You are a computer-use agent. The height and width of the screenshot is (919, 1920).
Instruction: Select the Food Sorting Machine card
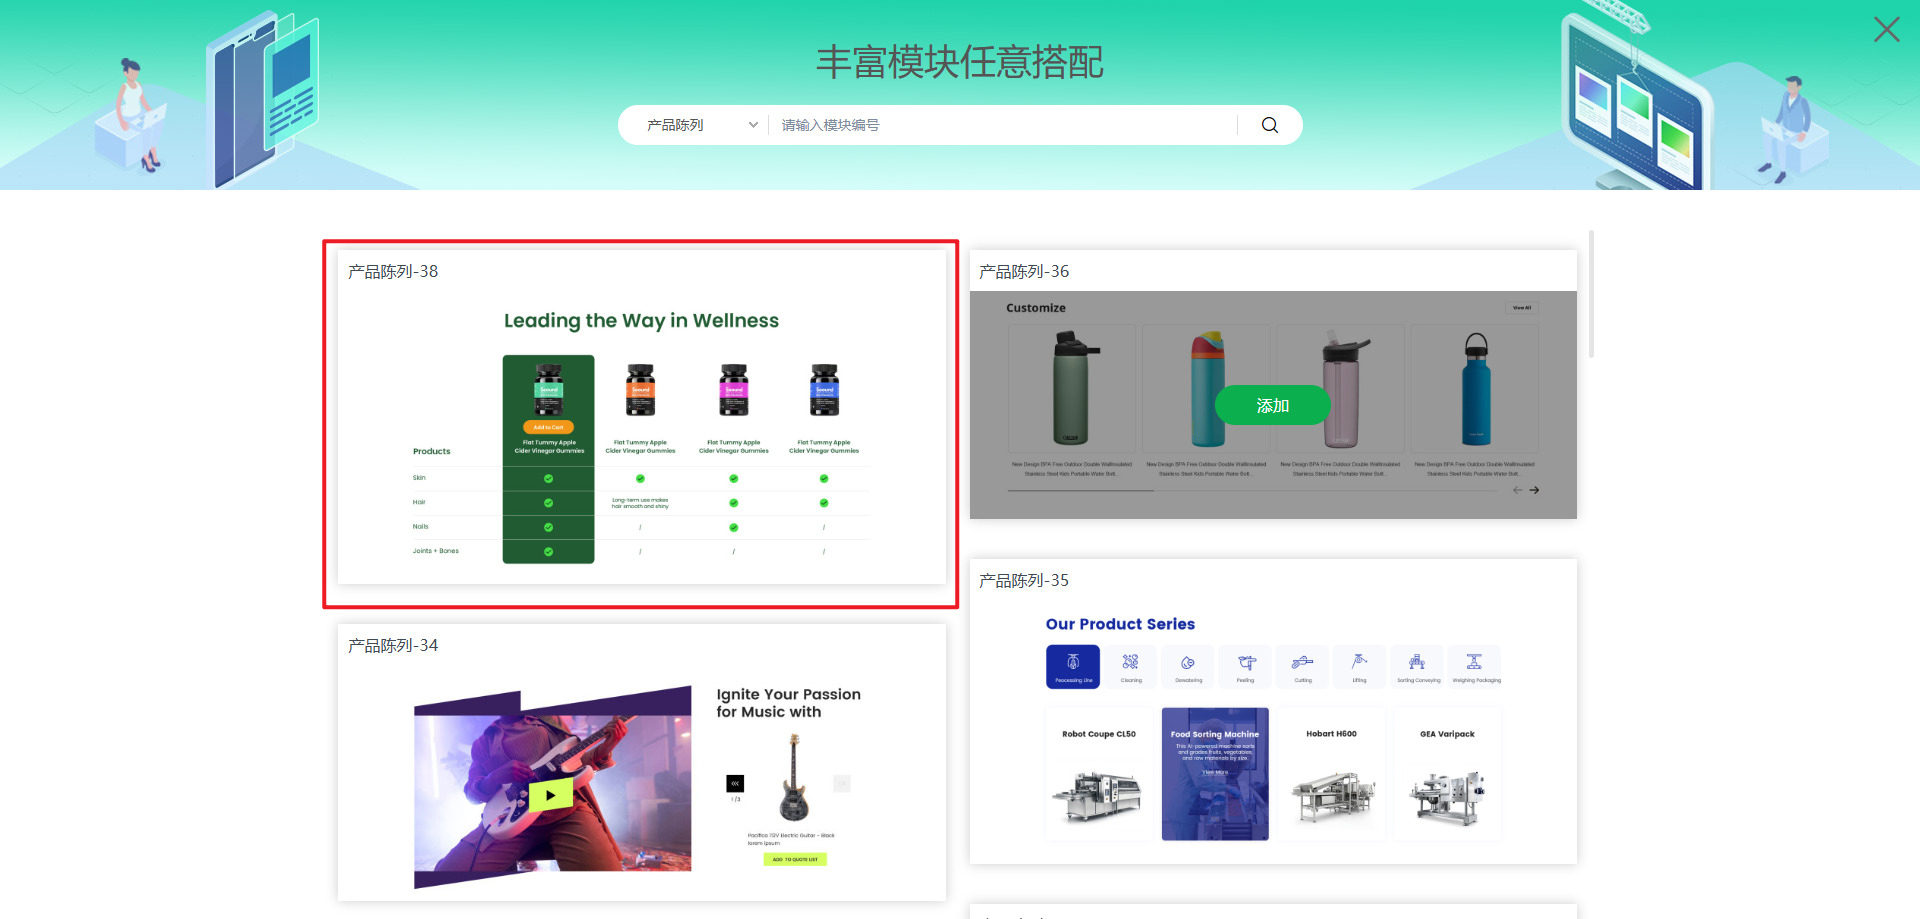click(1215, 773)
